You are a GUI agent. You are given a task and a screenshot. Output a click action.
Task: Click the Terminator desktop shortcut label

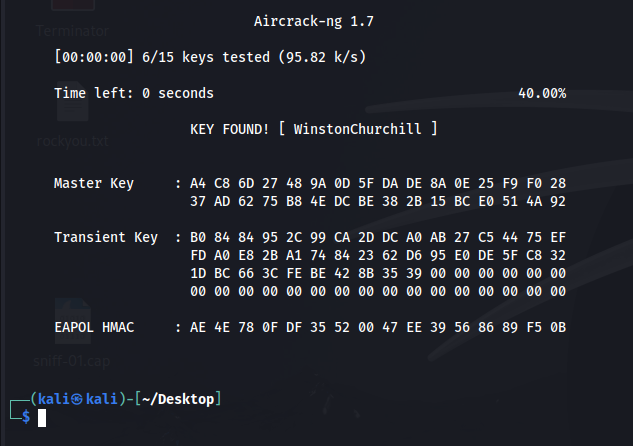[x=71, y=31]
